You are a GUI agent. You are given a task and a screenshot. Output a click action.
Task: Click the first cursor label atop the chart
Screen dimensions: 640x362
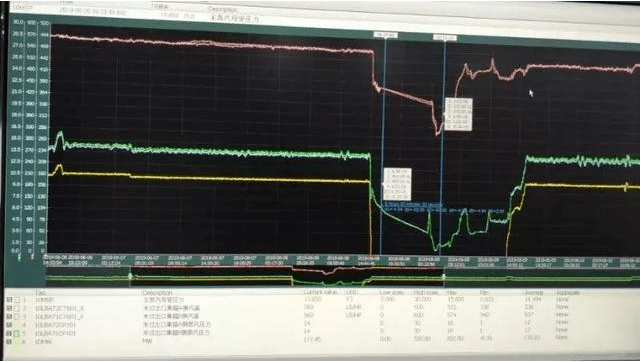coord(386,36)
